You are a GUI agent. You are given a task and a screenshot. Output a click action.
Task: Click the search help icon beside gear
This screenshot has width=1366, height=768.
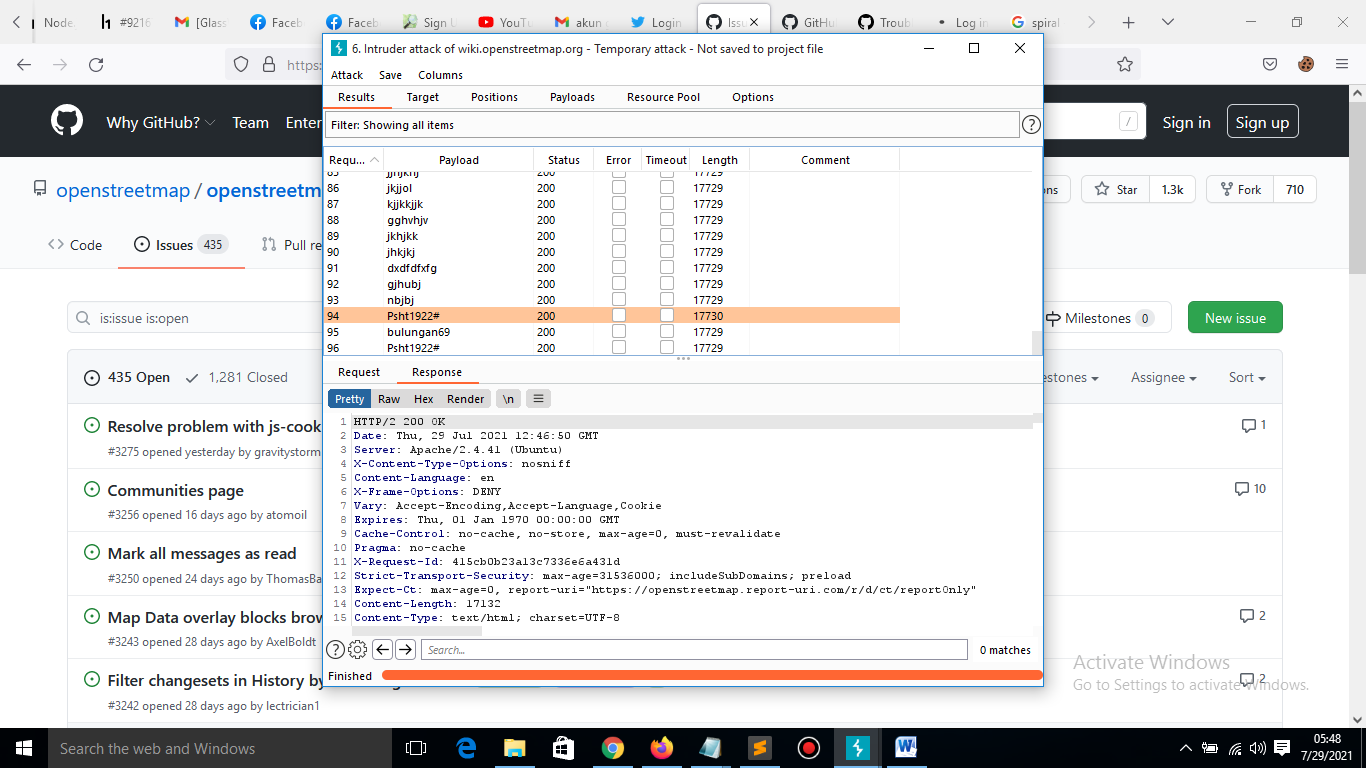(336, 650)
